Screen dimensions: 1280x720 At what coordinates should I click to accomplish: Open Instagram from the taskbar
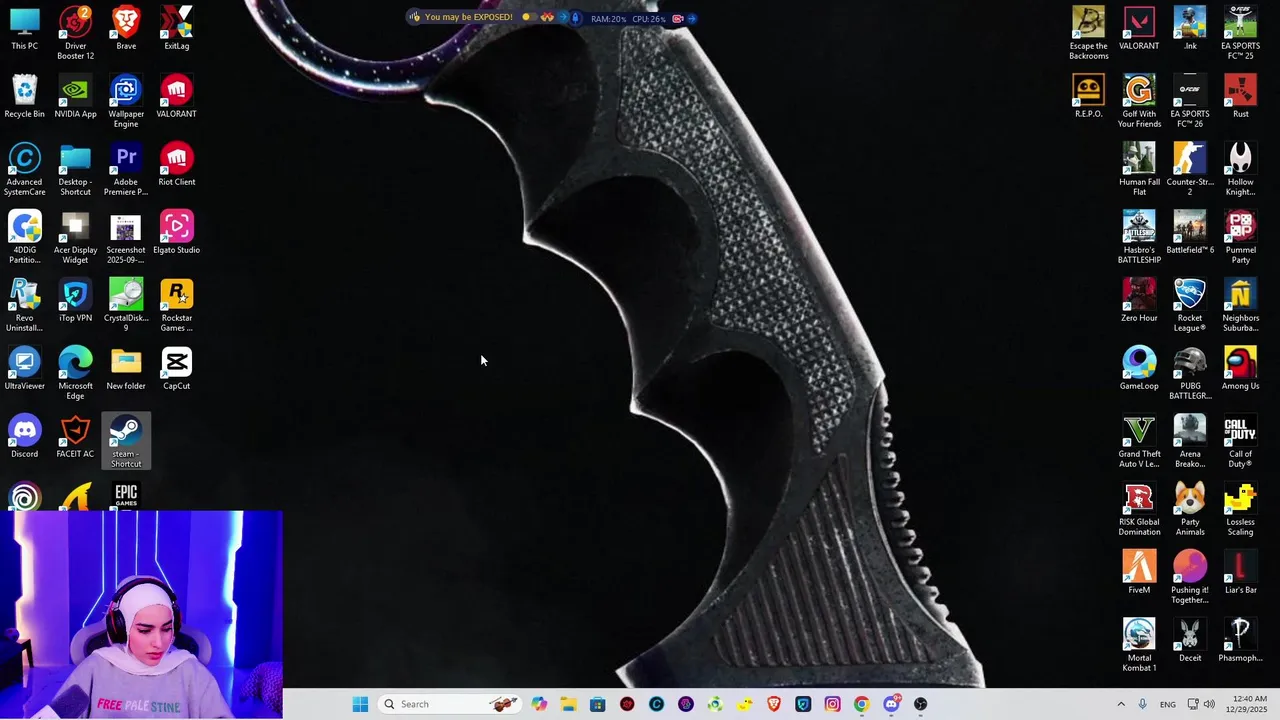click(833, 704)
